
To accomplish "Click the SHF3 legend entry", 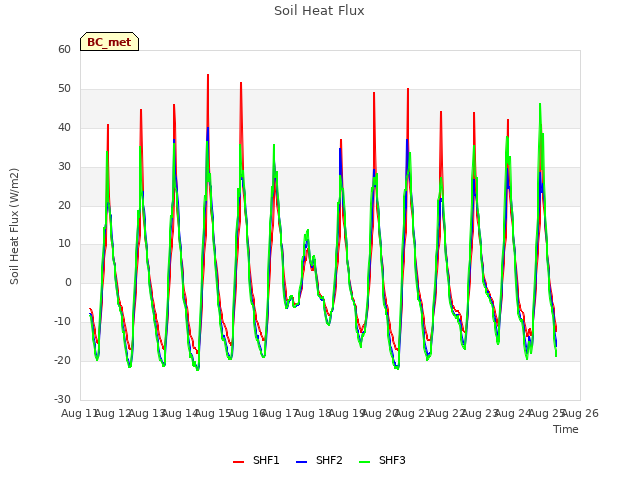I will pos(382,460).
